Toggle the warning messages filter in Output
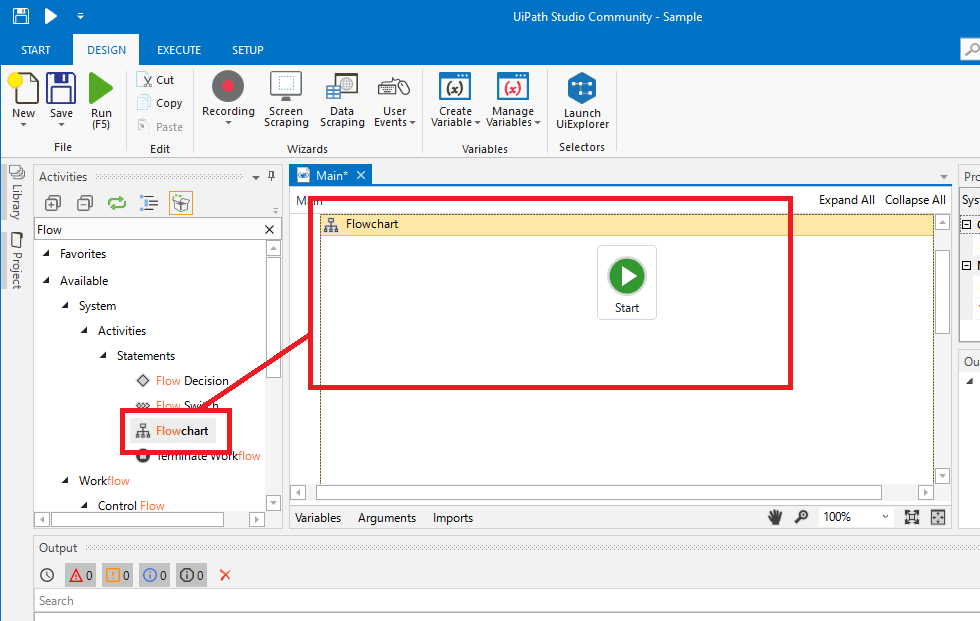 pyautogui.click(x=117, y=575)
